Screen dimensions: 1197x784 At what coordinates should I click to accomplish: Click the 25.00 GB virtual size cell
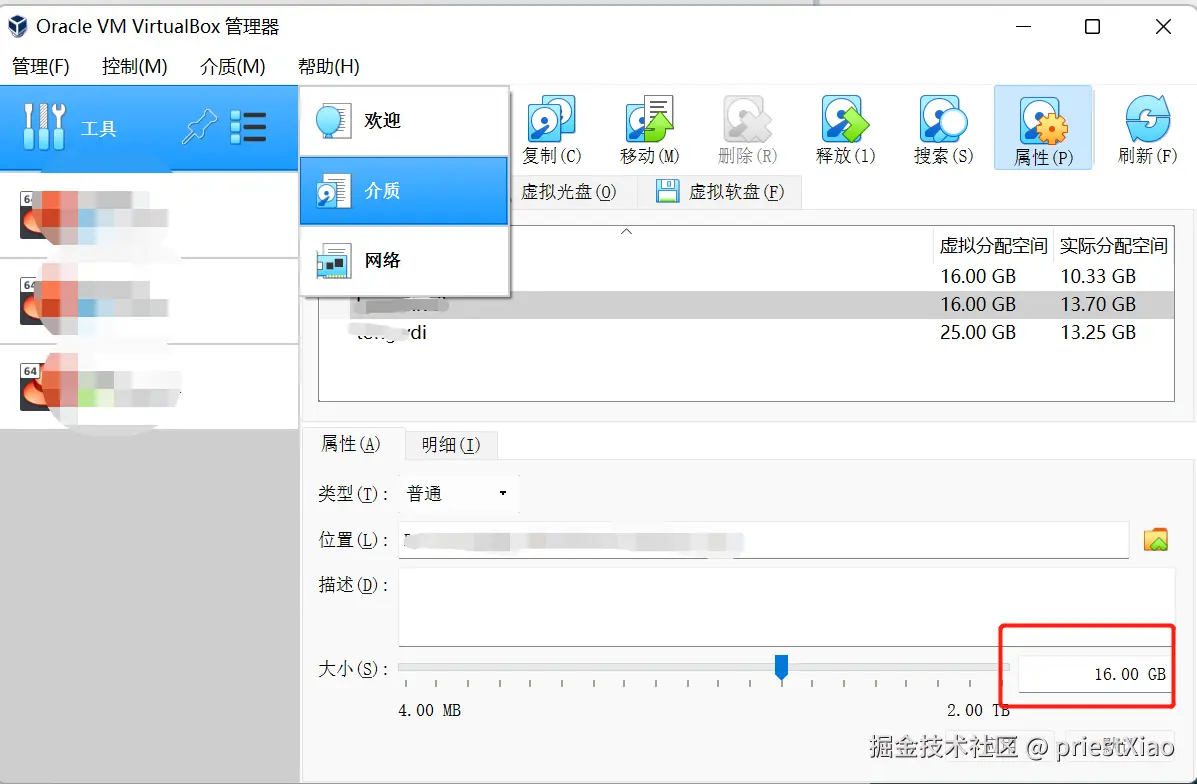coord(978,333)
